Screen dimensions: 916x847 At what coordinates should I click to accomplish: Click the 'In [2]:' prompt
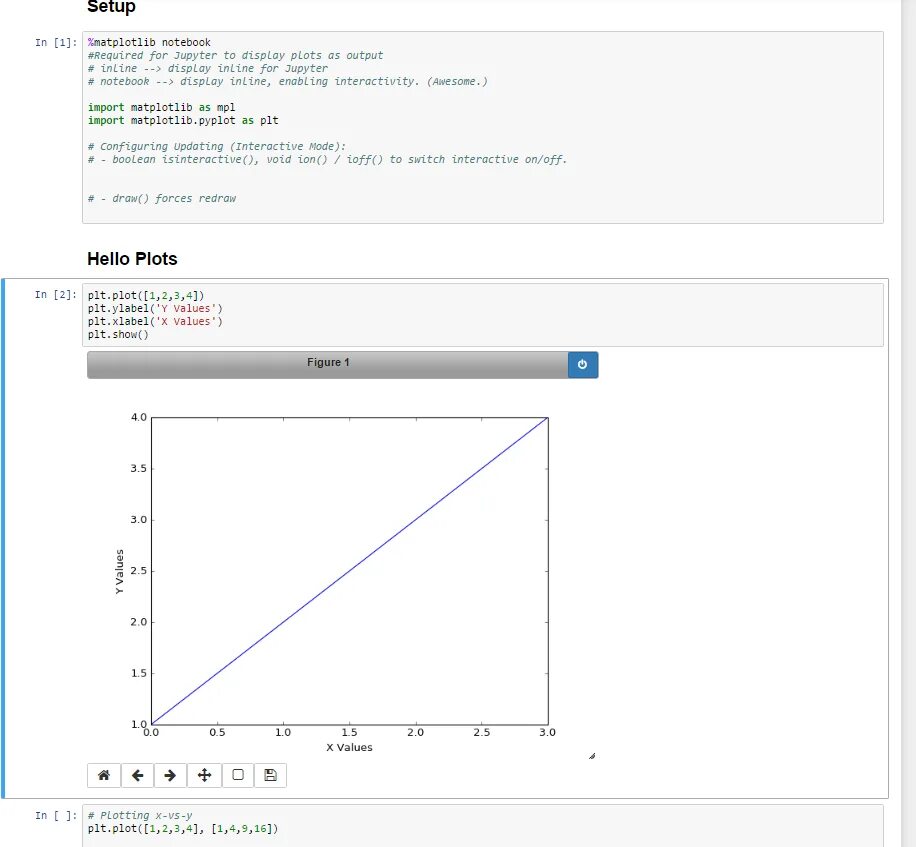point(55,294)
